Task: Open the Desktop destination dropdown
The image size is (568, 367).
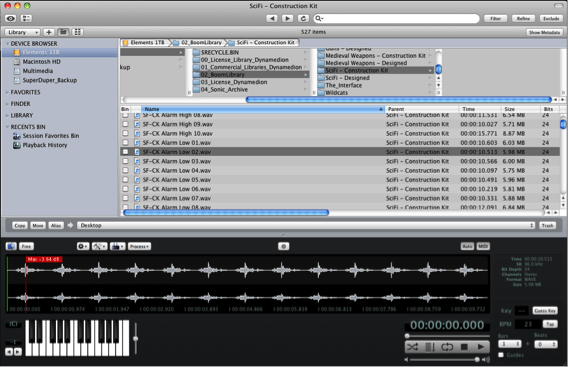Action: pos(306,225)
